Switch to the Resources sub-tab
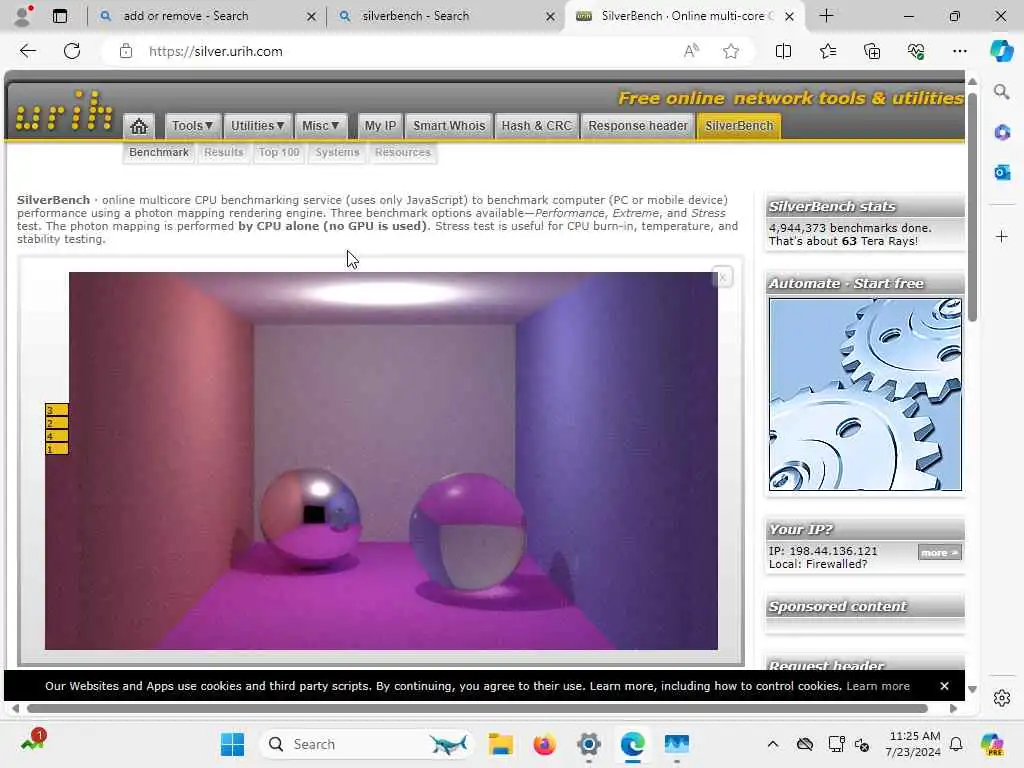 pyautogui.click(x=403, y=152)
